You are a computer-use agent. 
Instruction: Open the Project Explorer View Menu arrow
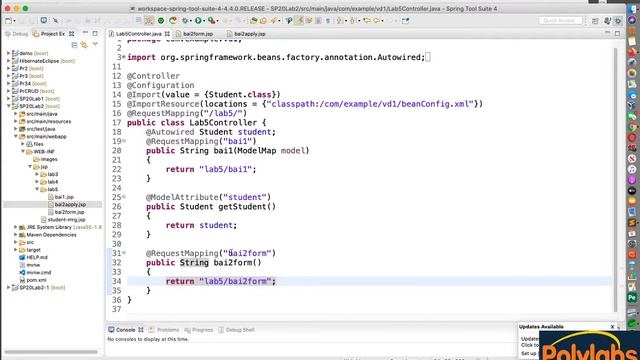[95, 44]
